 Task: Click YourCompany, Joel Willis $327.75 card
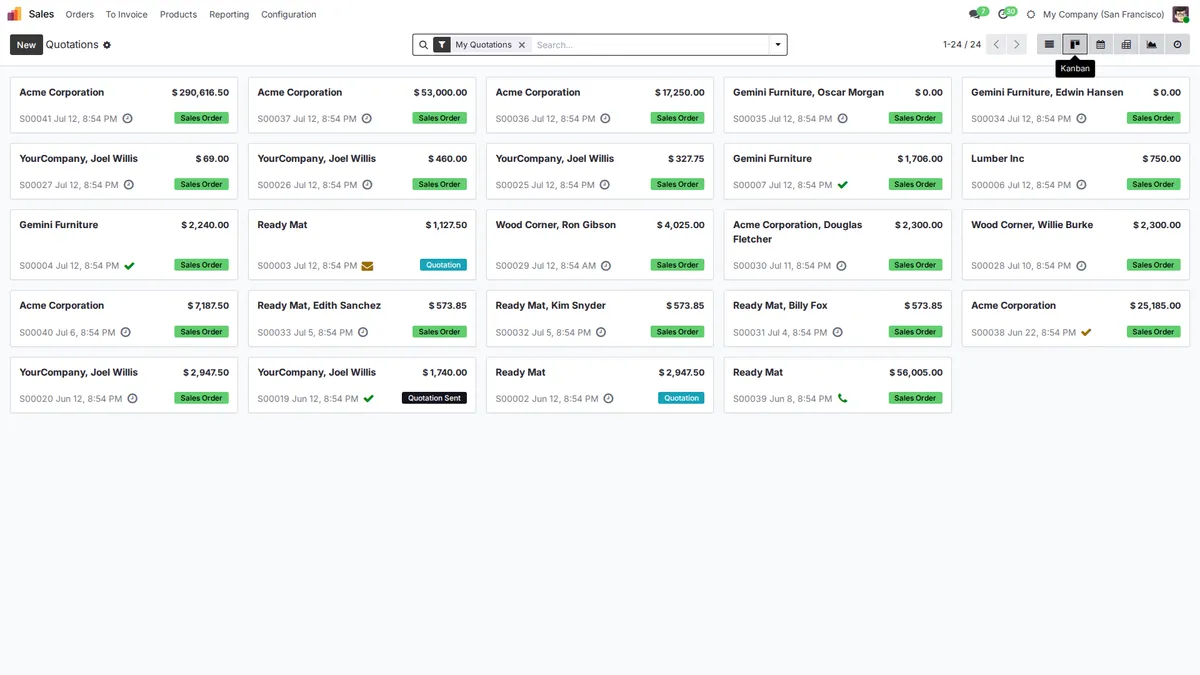[x=600, y=171]
